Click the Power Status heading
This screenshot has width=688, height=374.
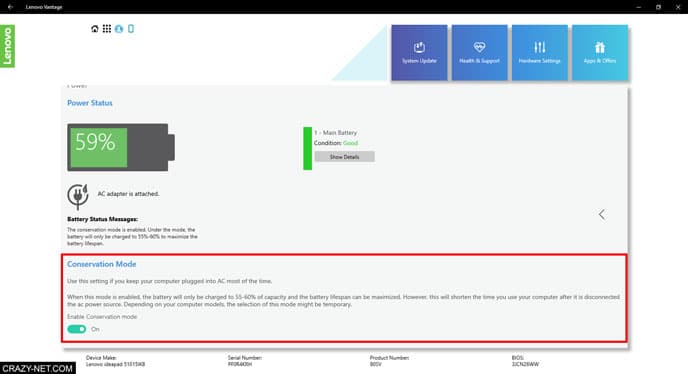click(x=90, y=103)
